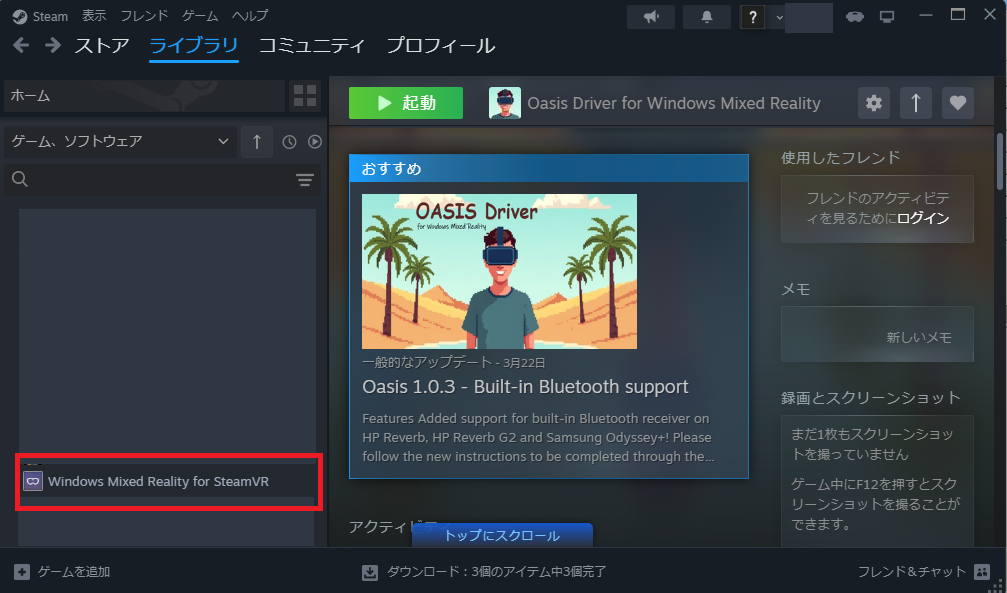
Task: Click the sort arrow button beside filter
Action: coord(257,141)
